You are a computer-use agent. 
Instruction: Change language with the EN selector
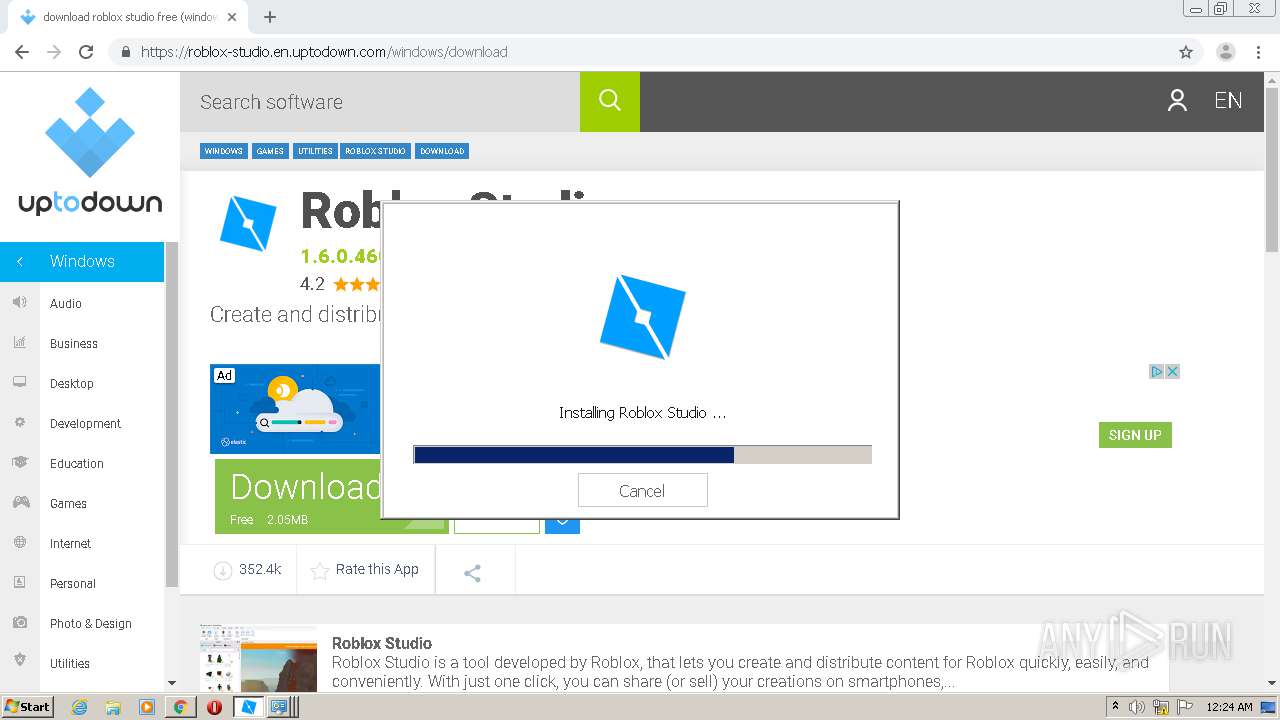tap(1228, 100)
